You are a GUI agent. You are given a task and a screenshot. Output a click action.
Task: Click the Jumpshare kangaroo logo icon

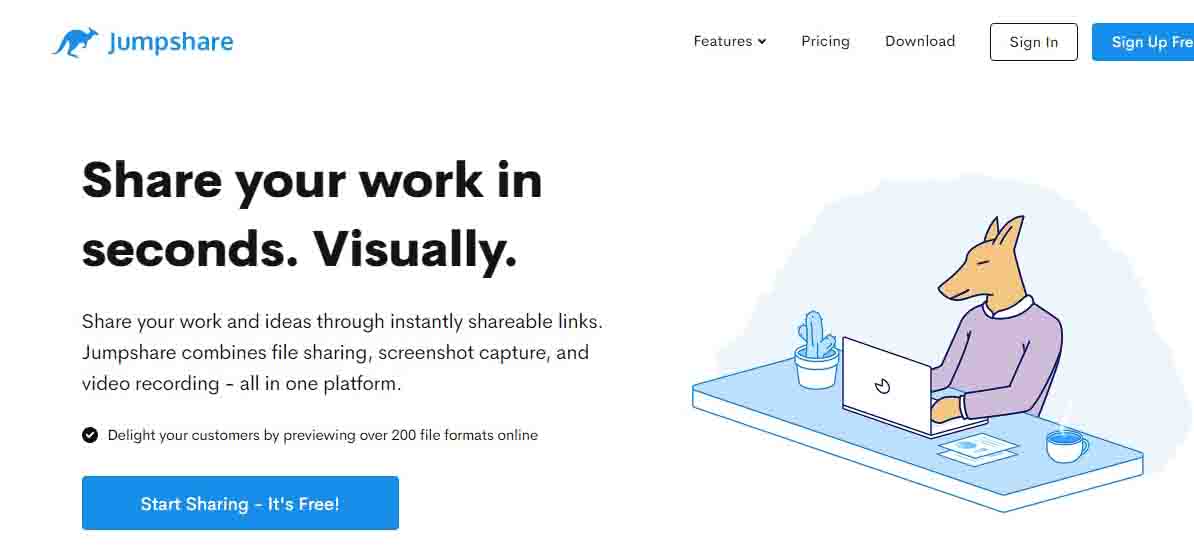pyautogui.click(x=75, y=43)
